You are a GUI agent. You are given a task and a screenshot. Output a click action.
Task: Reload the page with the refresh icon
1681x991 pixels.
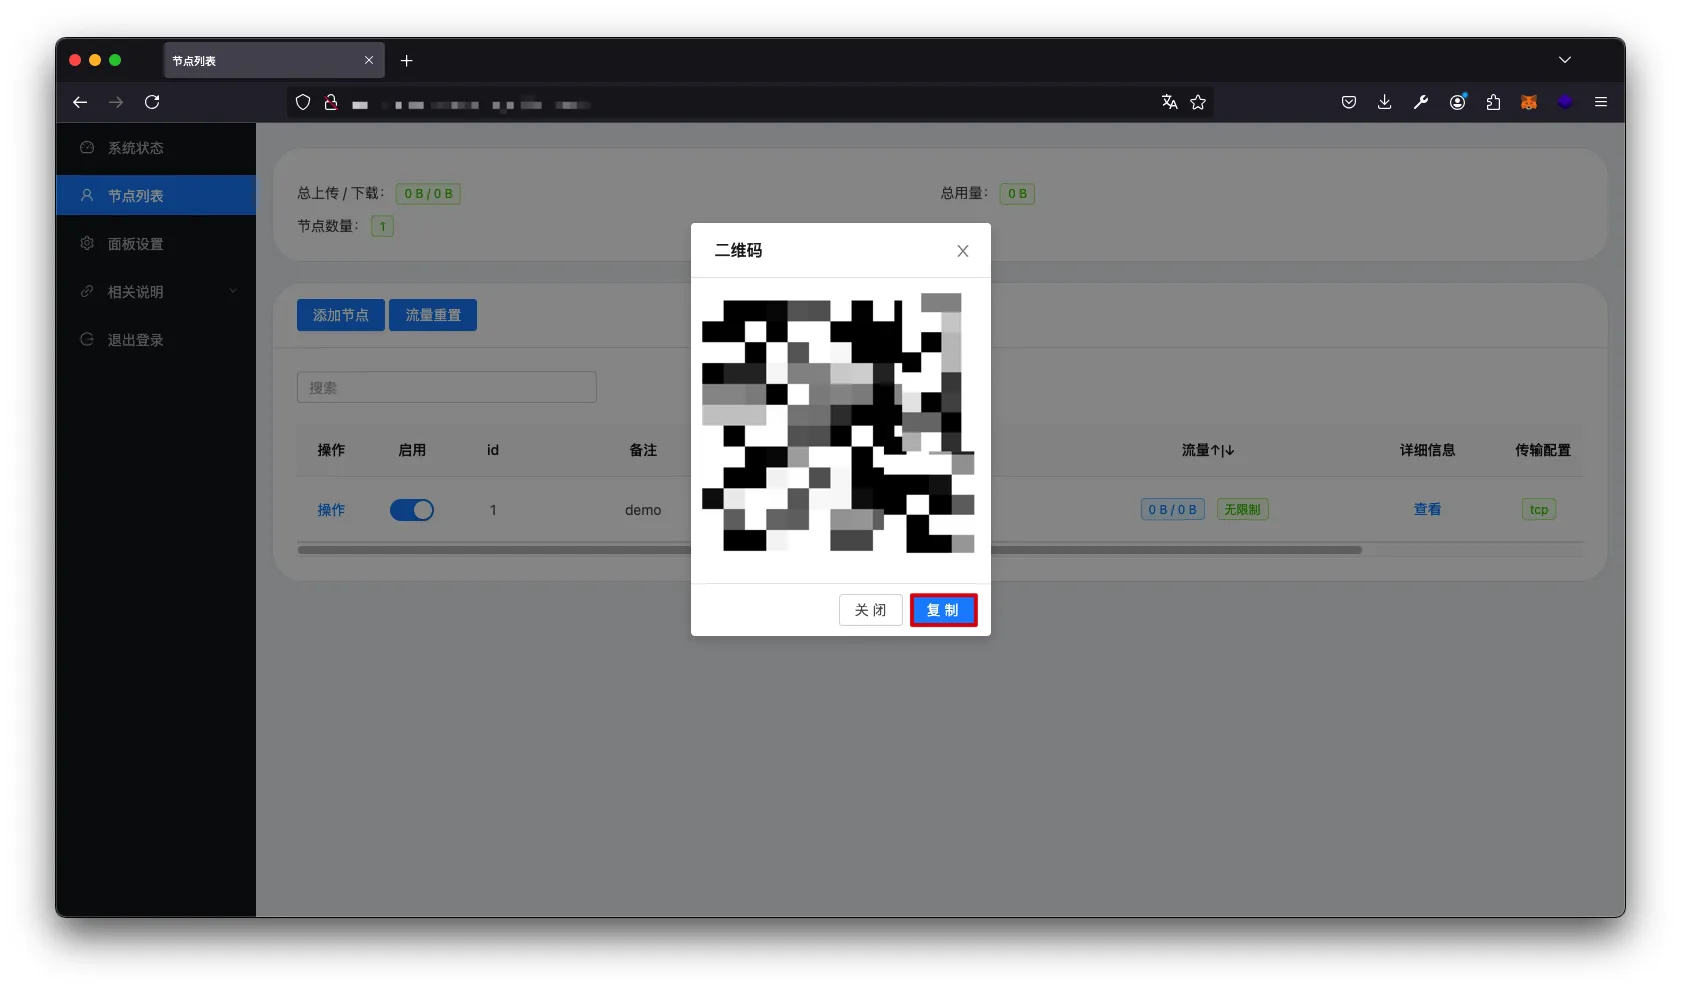(152, 102)
